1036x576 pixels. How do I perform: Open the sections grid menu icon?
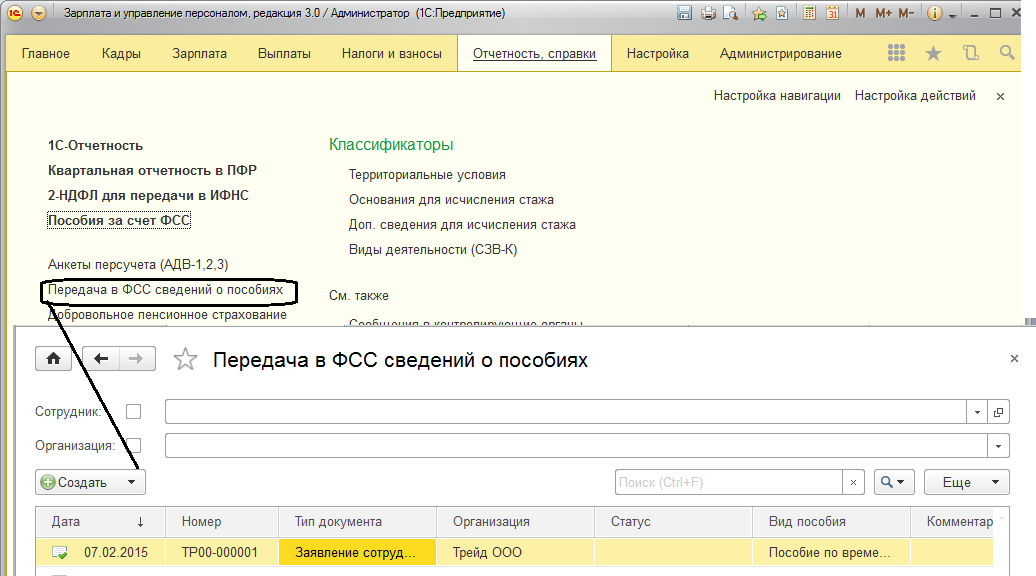point(896,53)
